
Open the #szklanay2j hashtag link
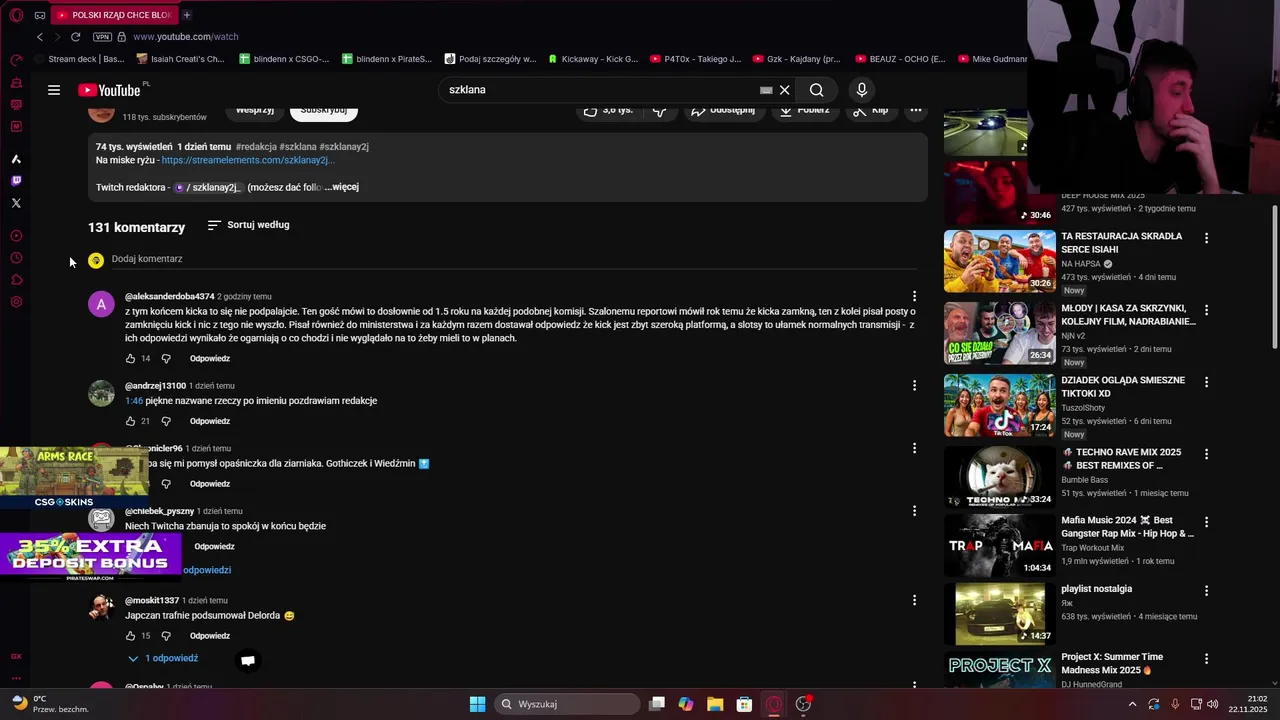(344, 147)
